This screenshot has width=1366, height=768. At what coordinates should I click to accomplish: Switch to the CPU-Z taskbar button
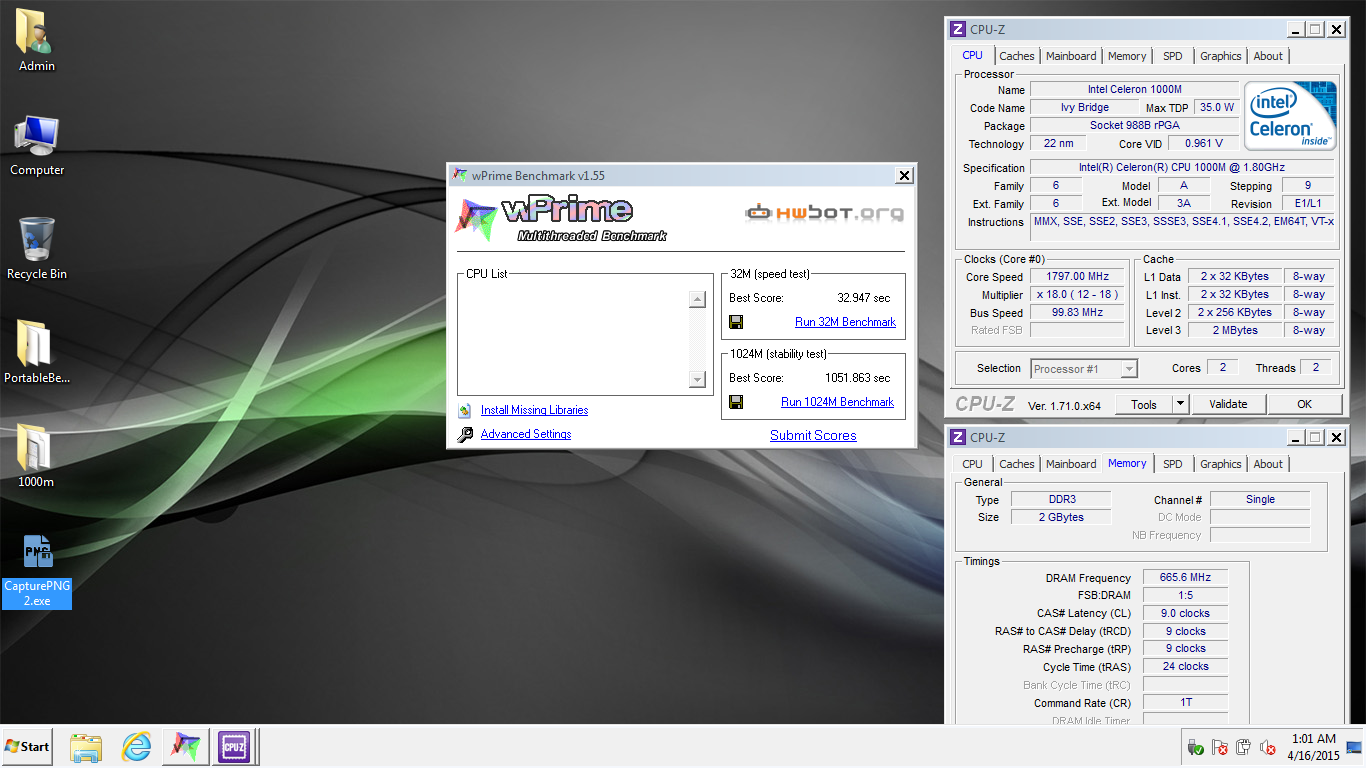pyautogui.click(x=234, y=747)
